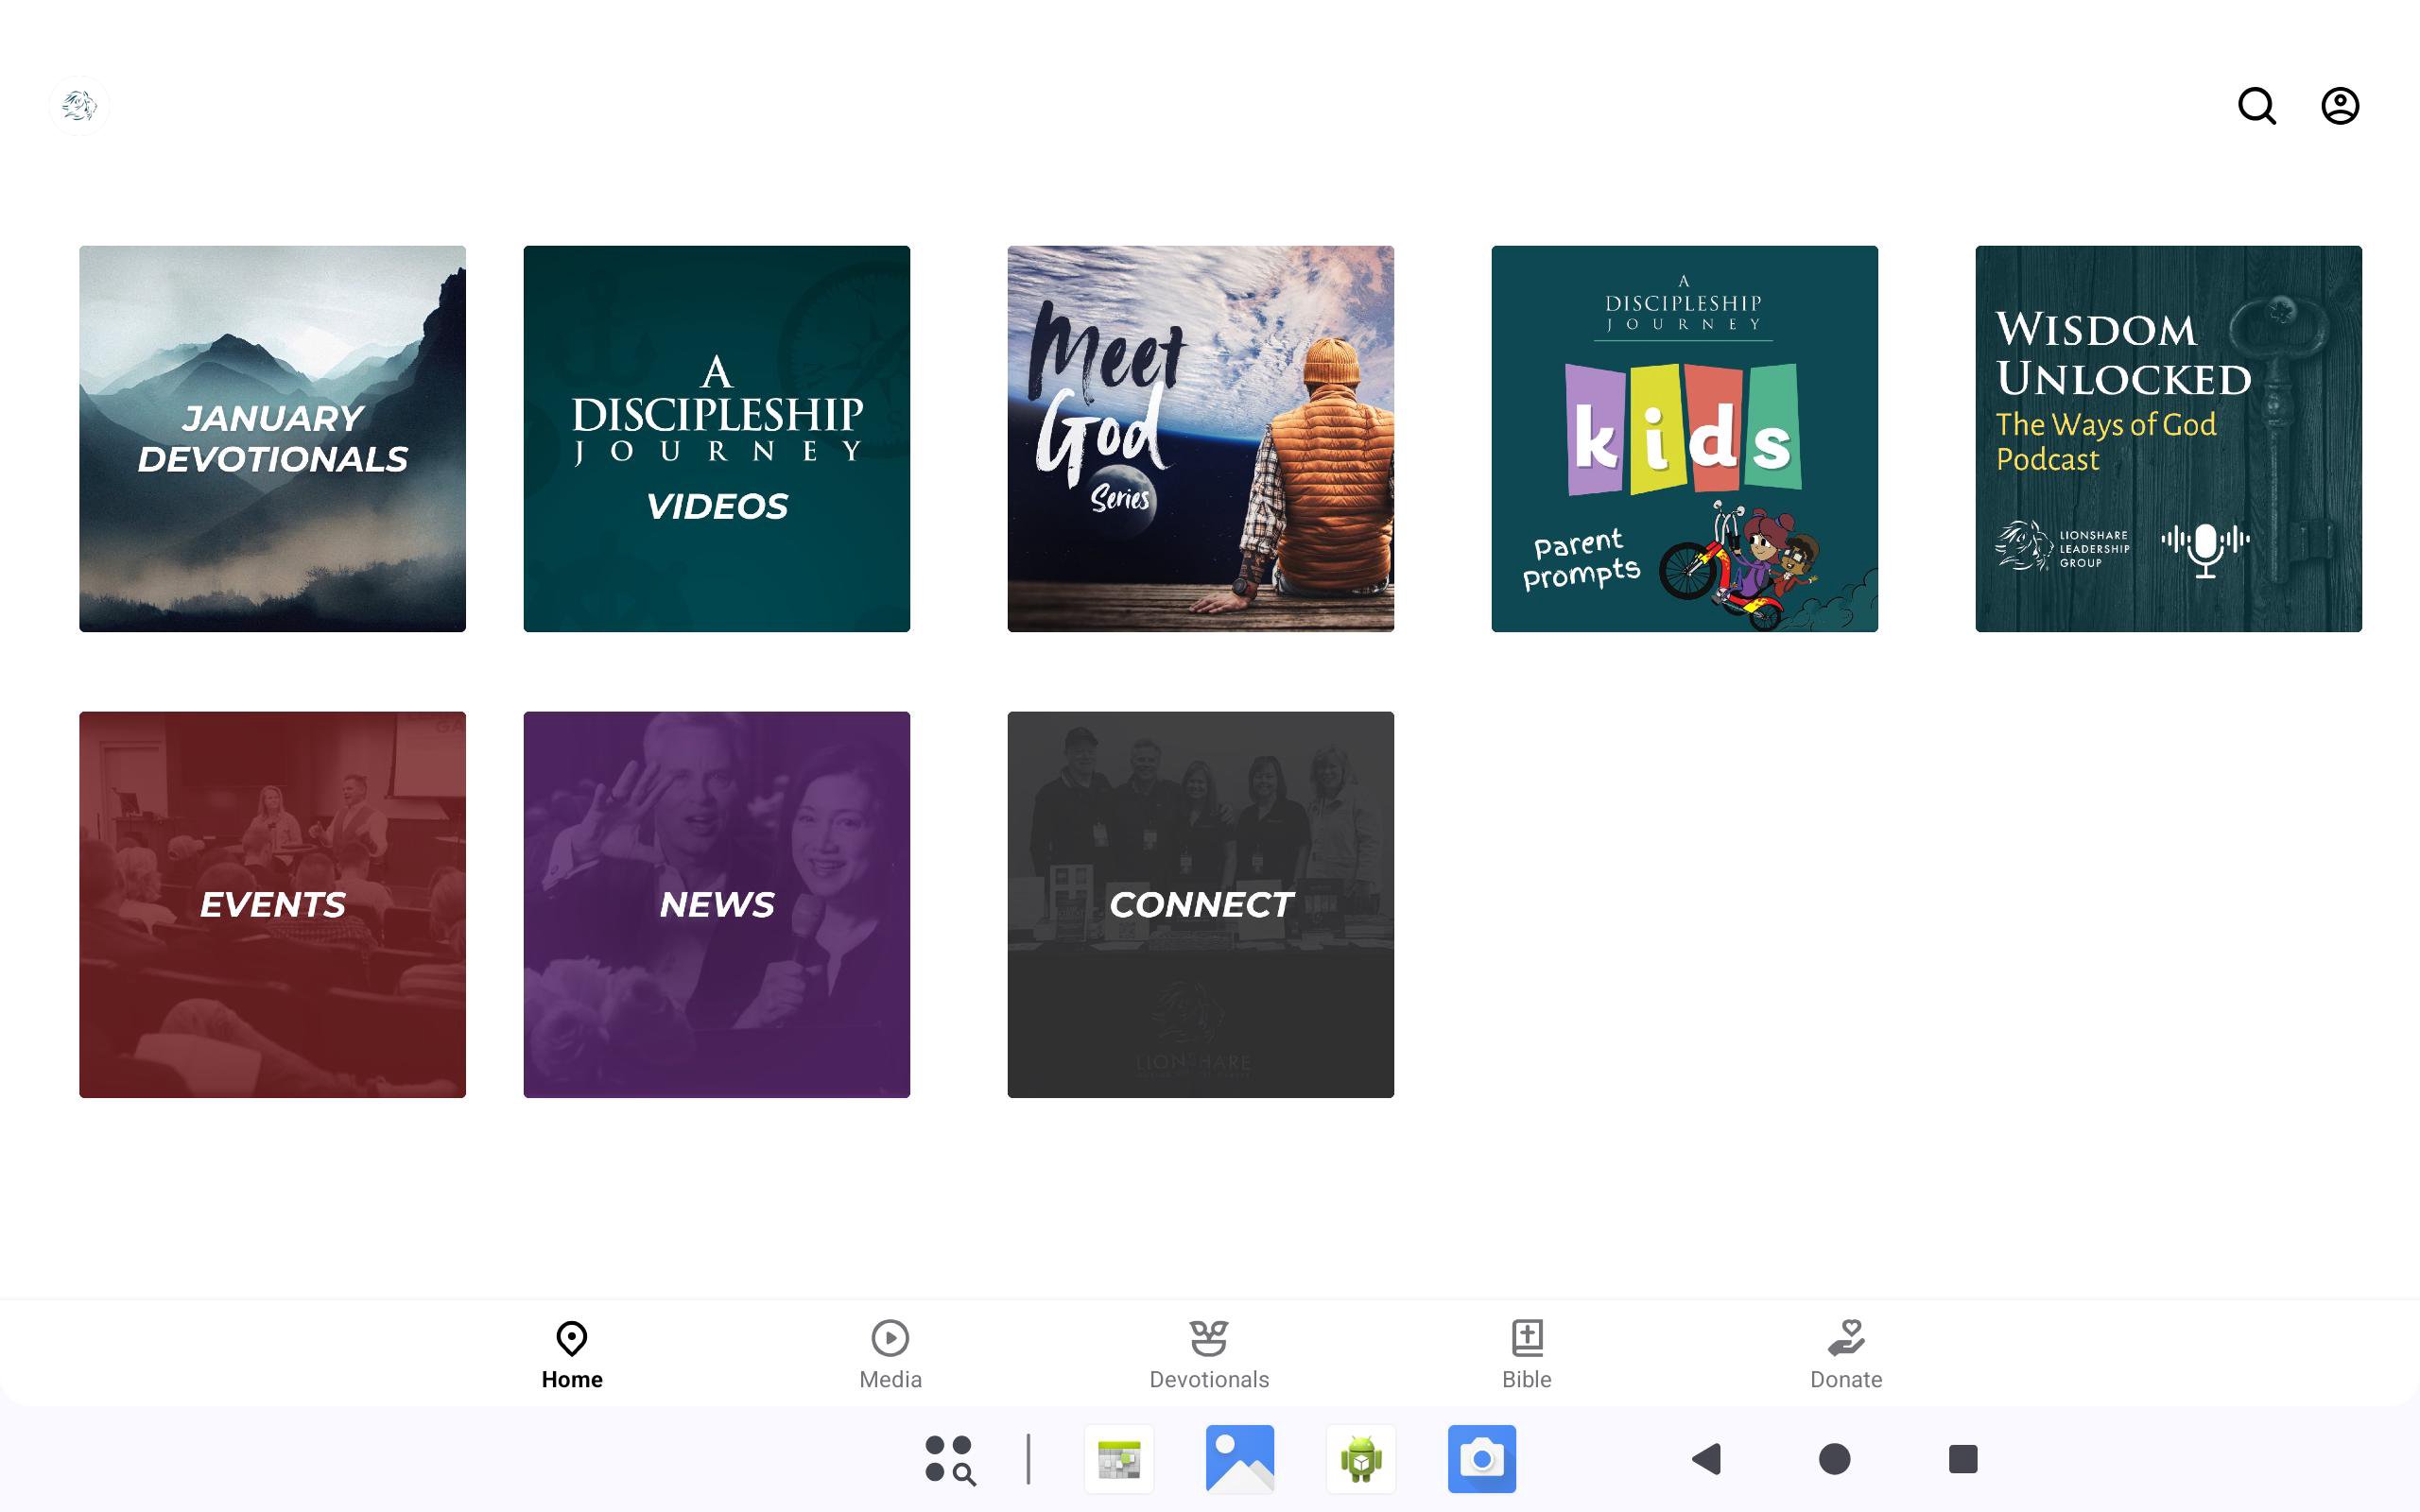
Task: Open the Connect tile
Action: click(1200, 904)
